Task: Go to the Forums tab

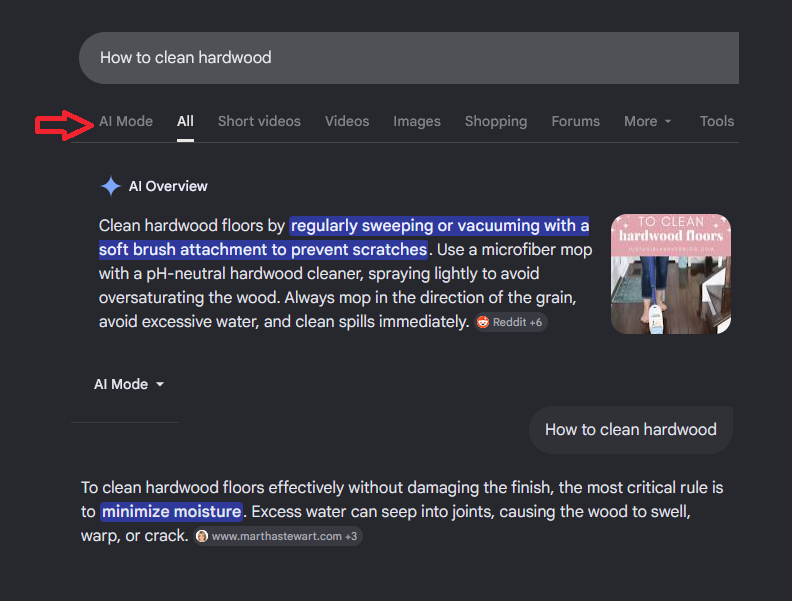Action: point(575,121)
